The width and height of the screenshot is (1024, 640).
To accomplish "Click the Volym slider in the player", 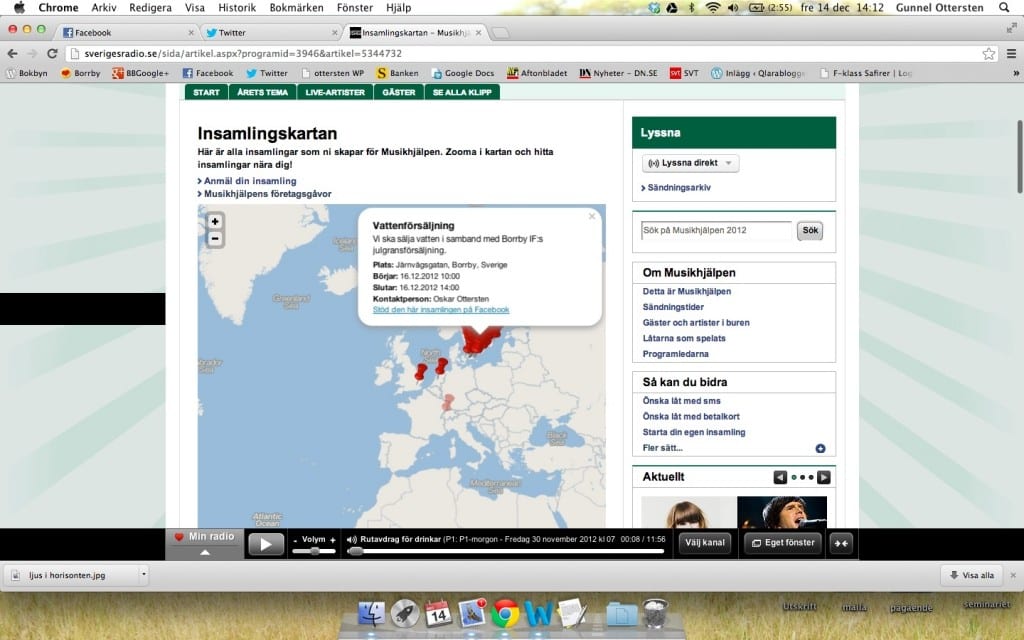I will tap(315, 551).
